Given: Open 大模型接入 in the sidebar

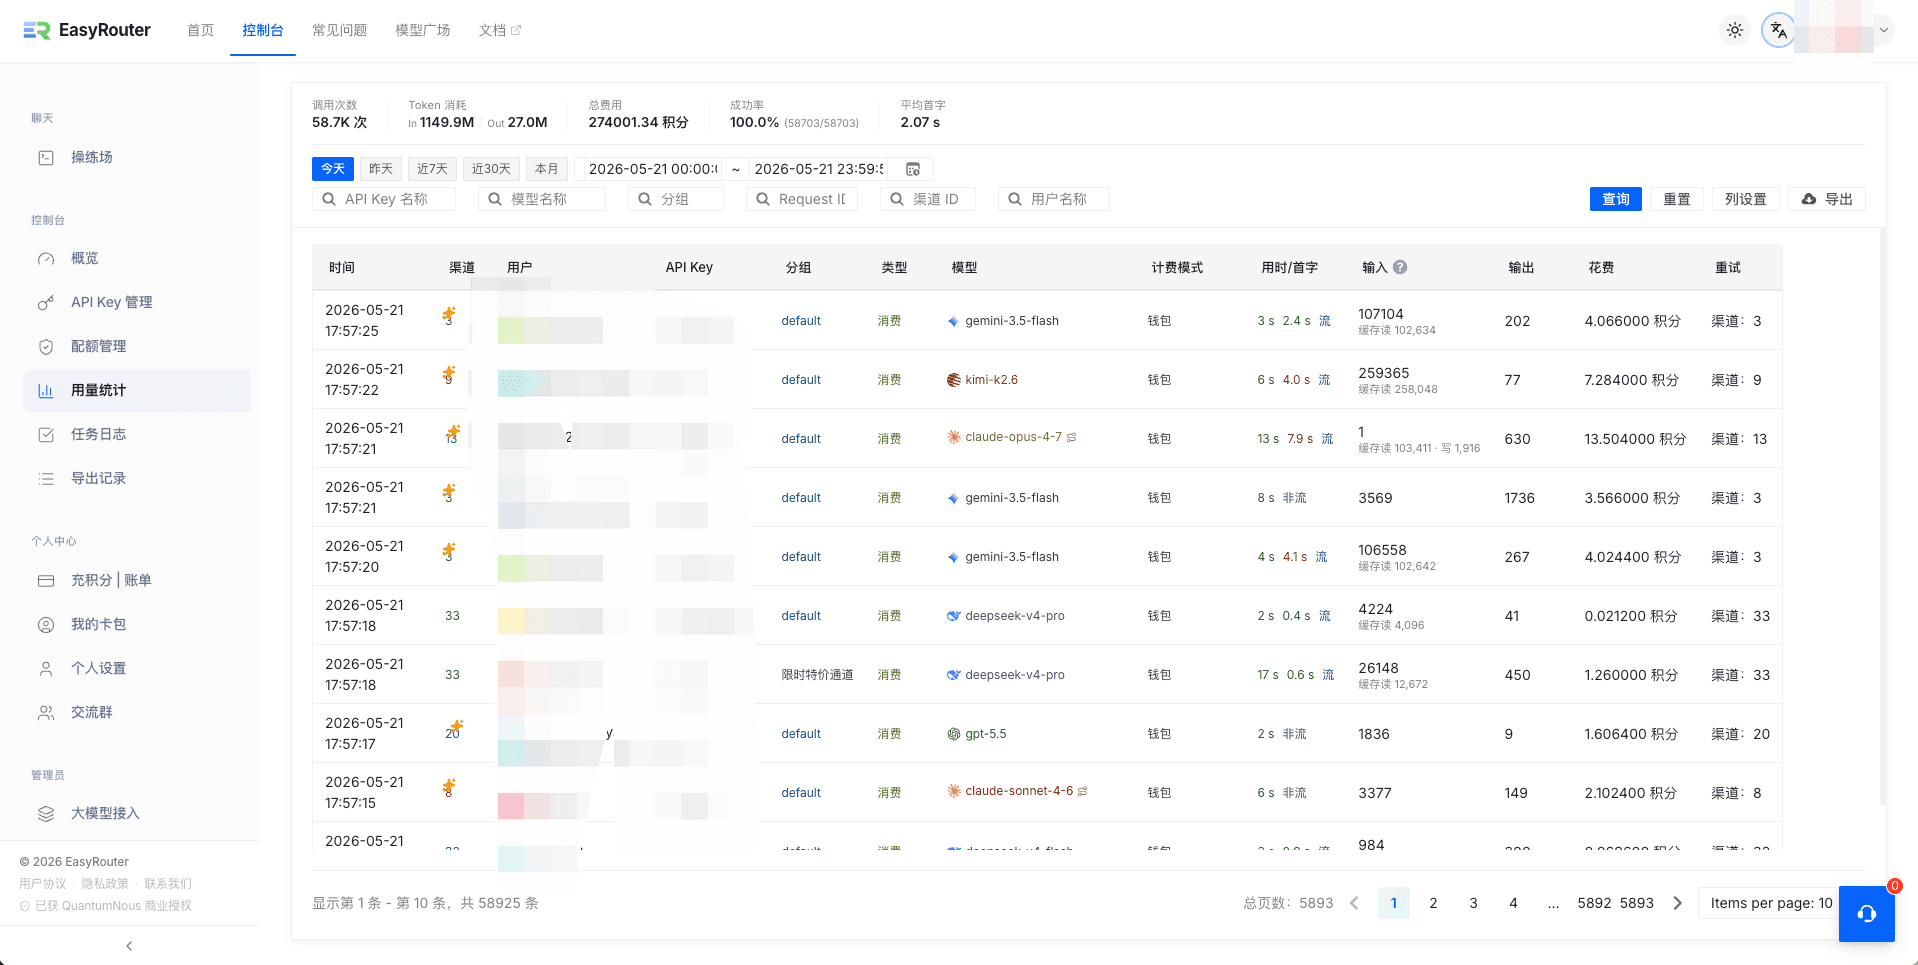Looking at the screenshot, I should click(137, 813).
